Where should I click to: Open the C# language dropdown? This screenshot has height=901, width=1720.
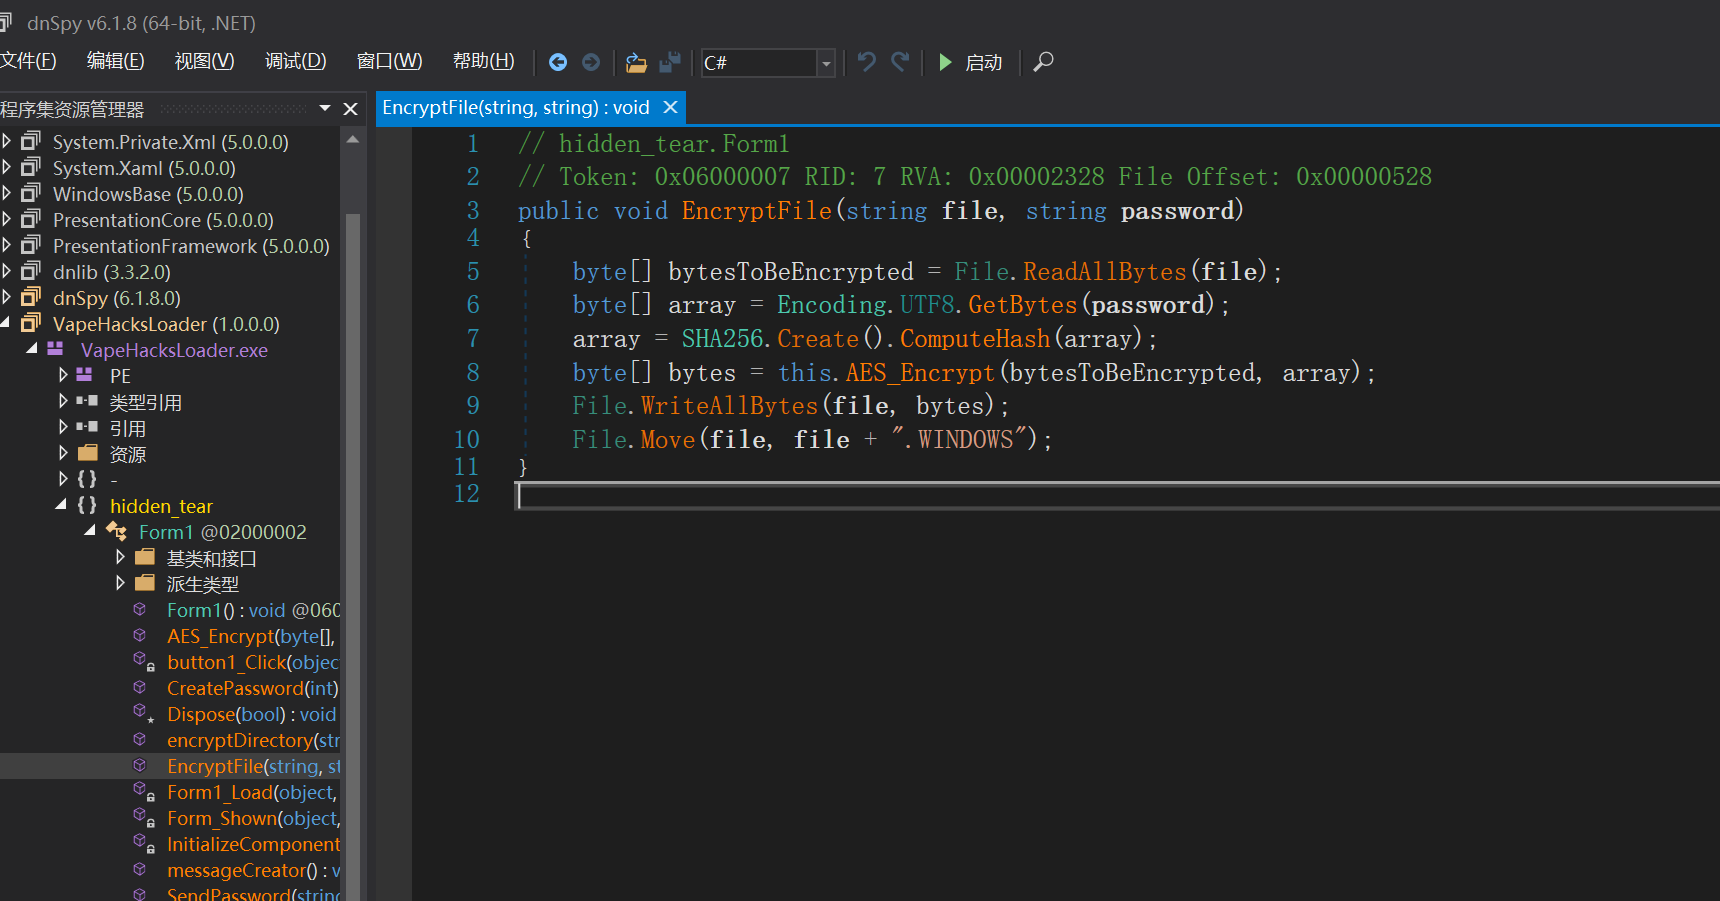(x=826, y=63)
